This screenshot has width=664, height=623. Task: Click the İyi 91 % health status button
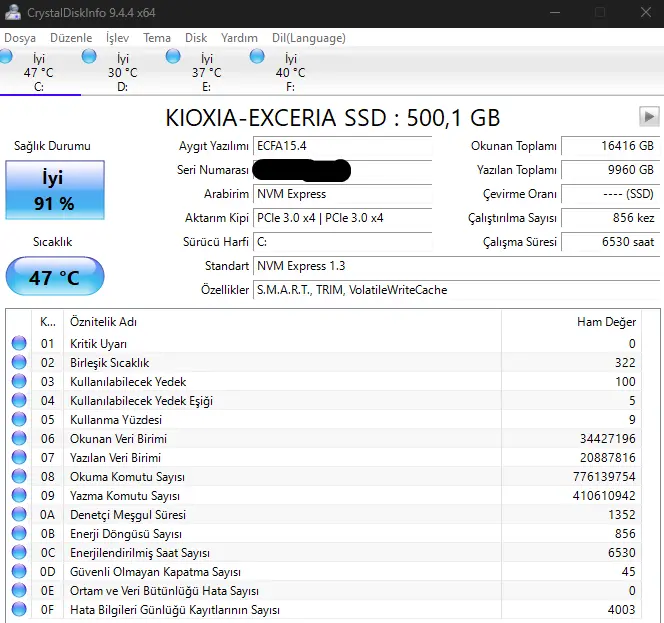55,190
